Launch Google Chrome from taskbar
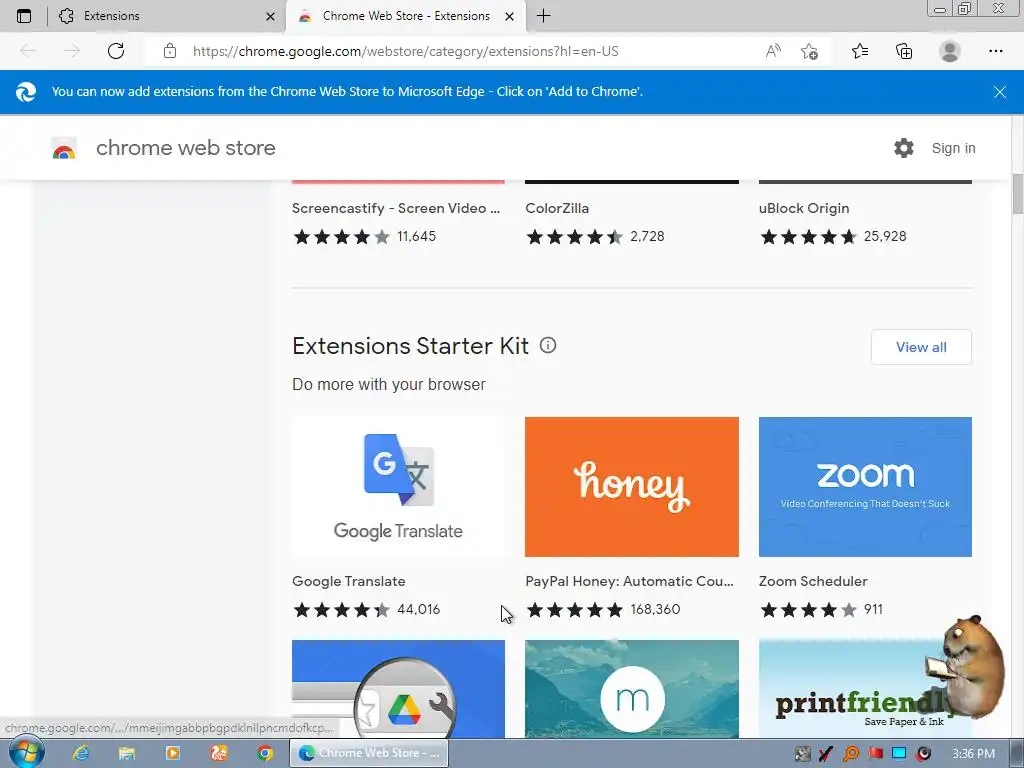The image size is (1024, 768). point(264,753)
